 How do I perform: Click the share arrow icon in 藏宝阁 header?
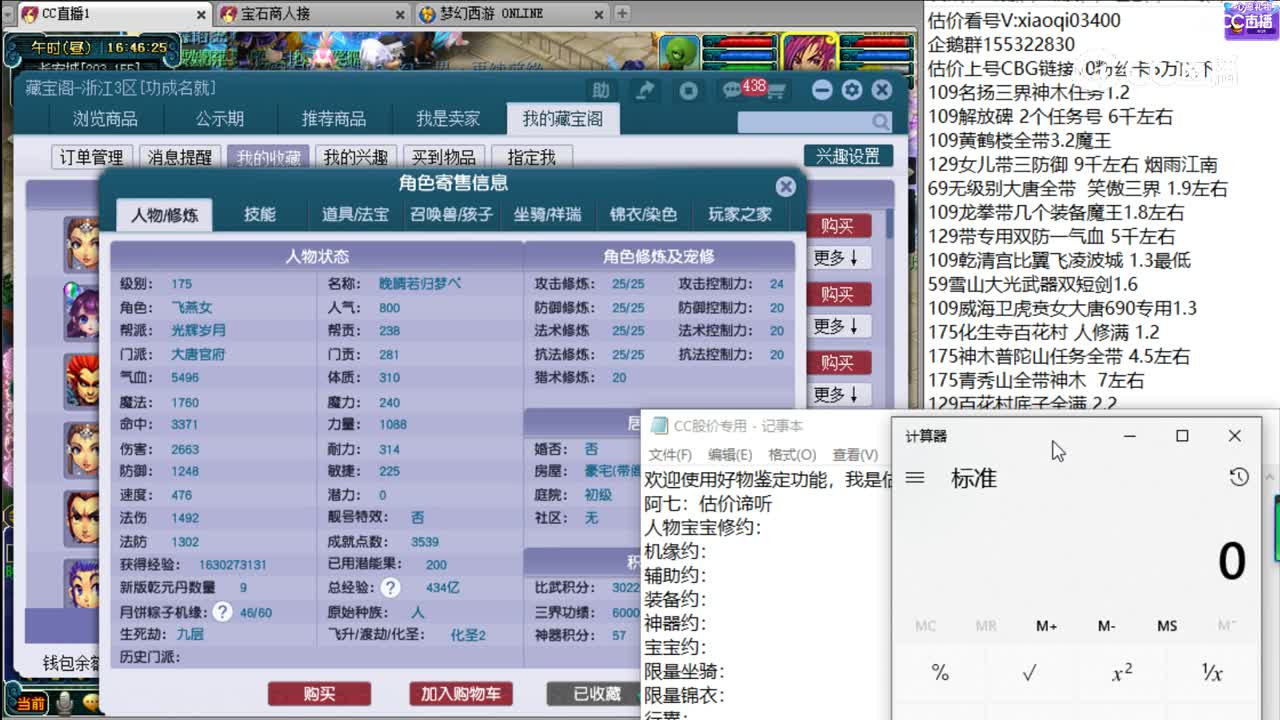click(645, 90)
